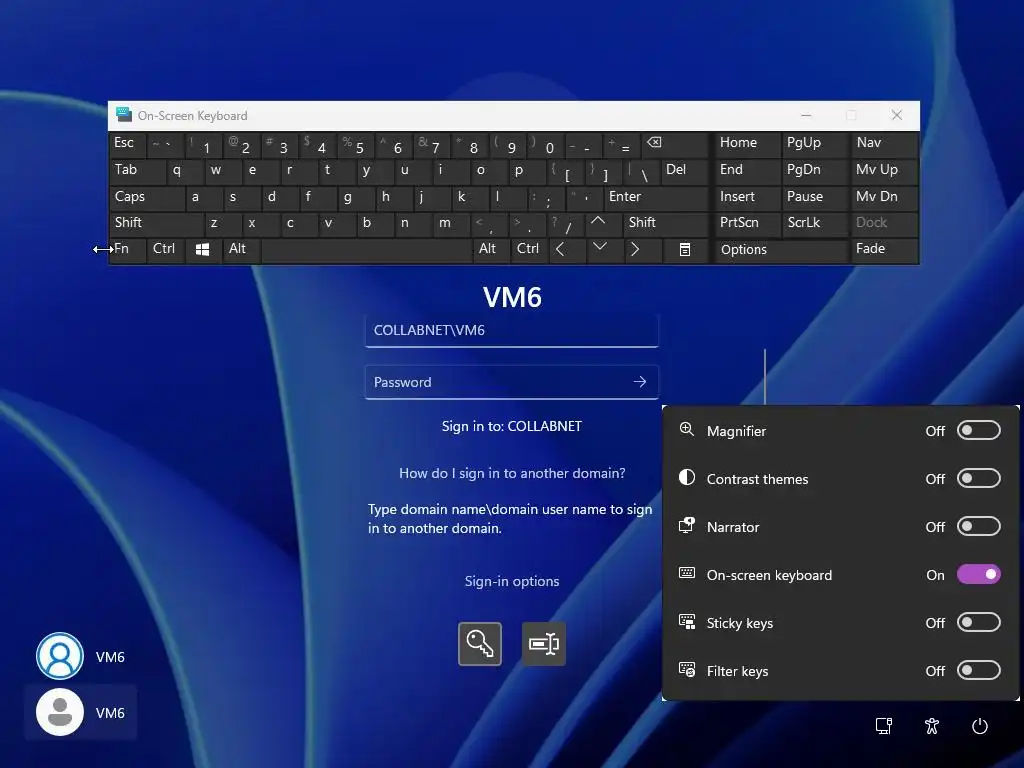Image resolution: width=1024 pixels, height=768 pixels.
Task: Enable the Filter keys switch
Action: (978, 670)
